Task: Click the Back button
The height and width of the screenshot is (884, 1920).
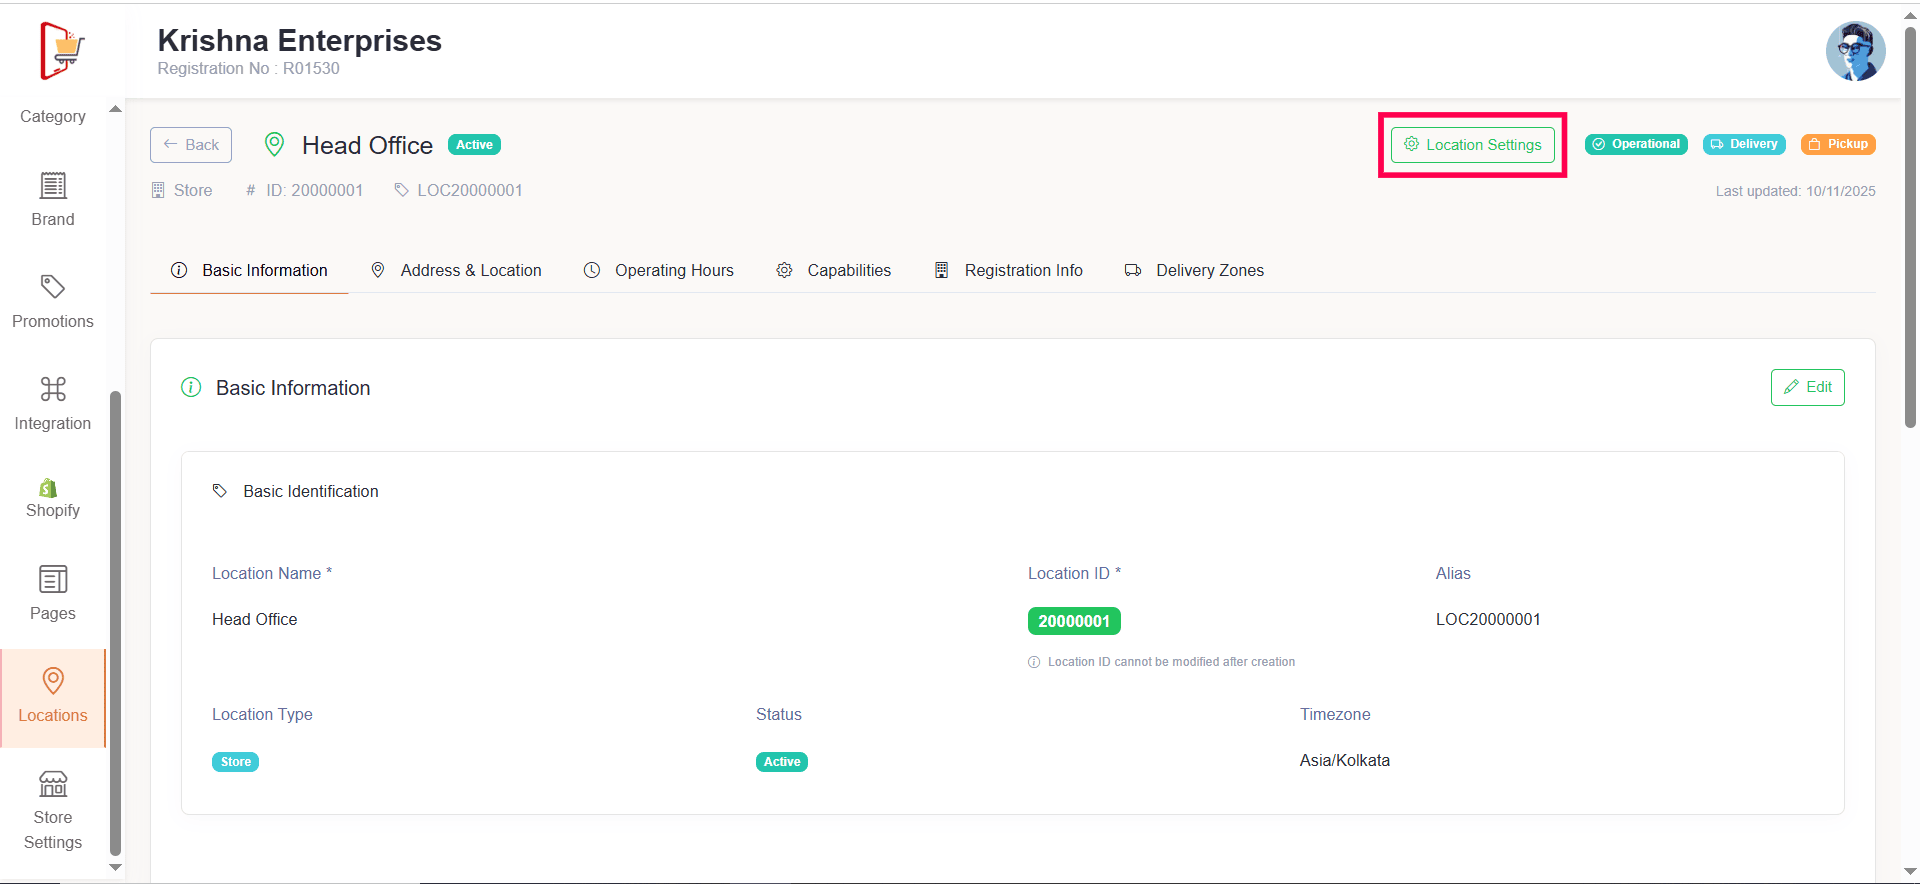Action: pyautogui.click(x=191, y=145)
